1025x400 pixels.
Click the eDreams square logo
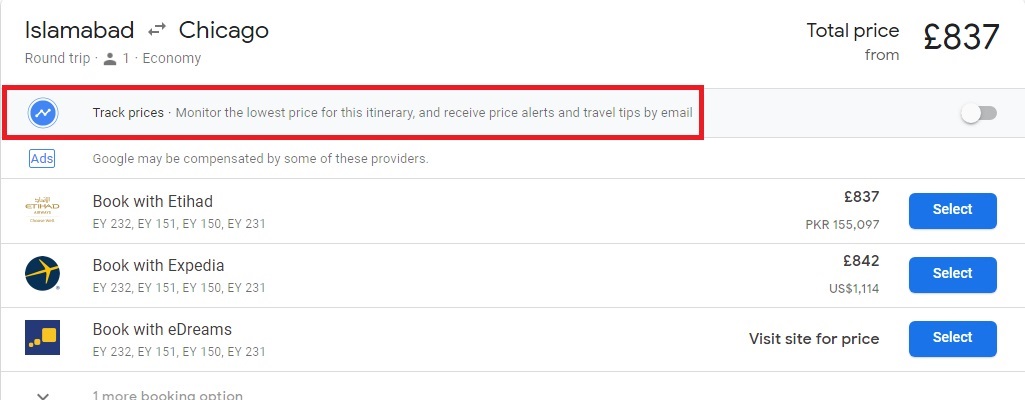[x=42, y=337]
